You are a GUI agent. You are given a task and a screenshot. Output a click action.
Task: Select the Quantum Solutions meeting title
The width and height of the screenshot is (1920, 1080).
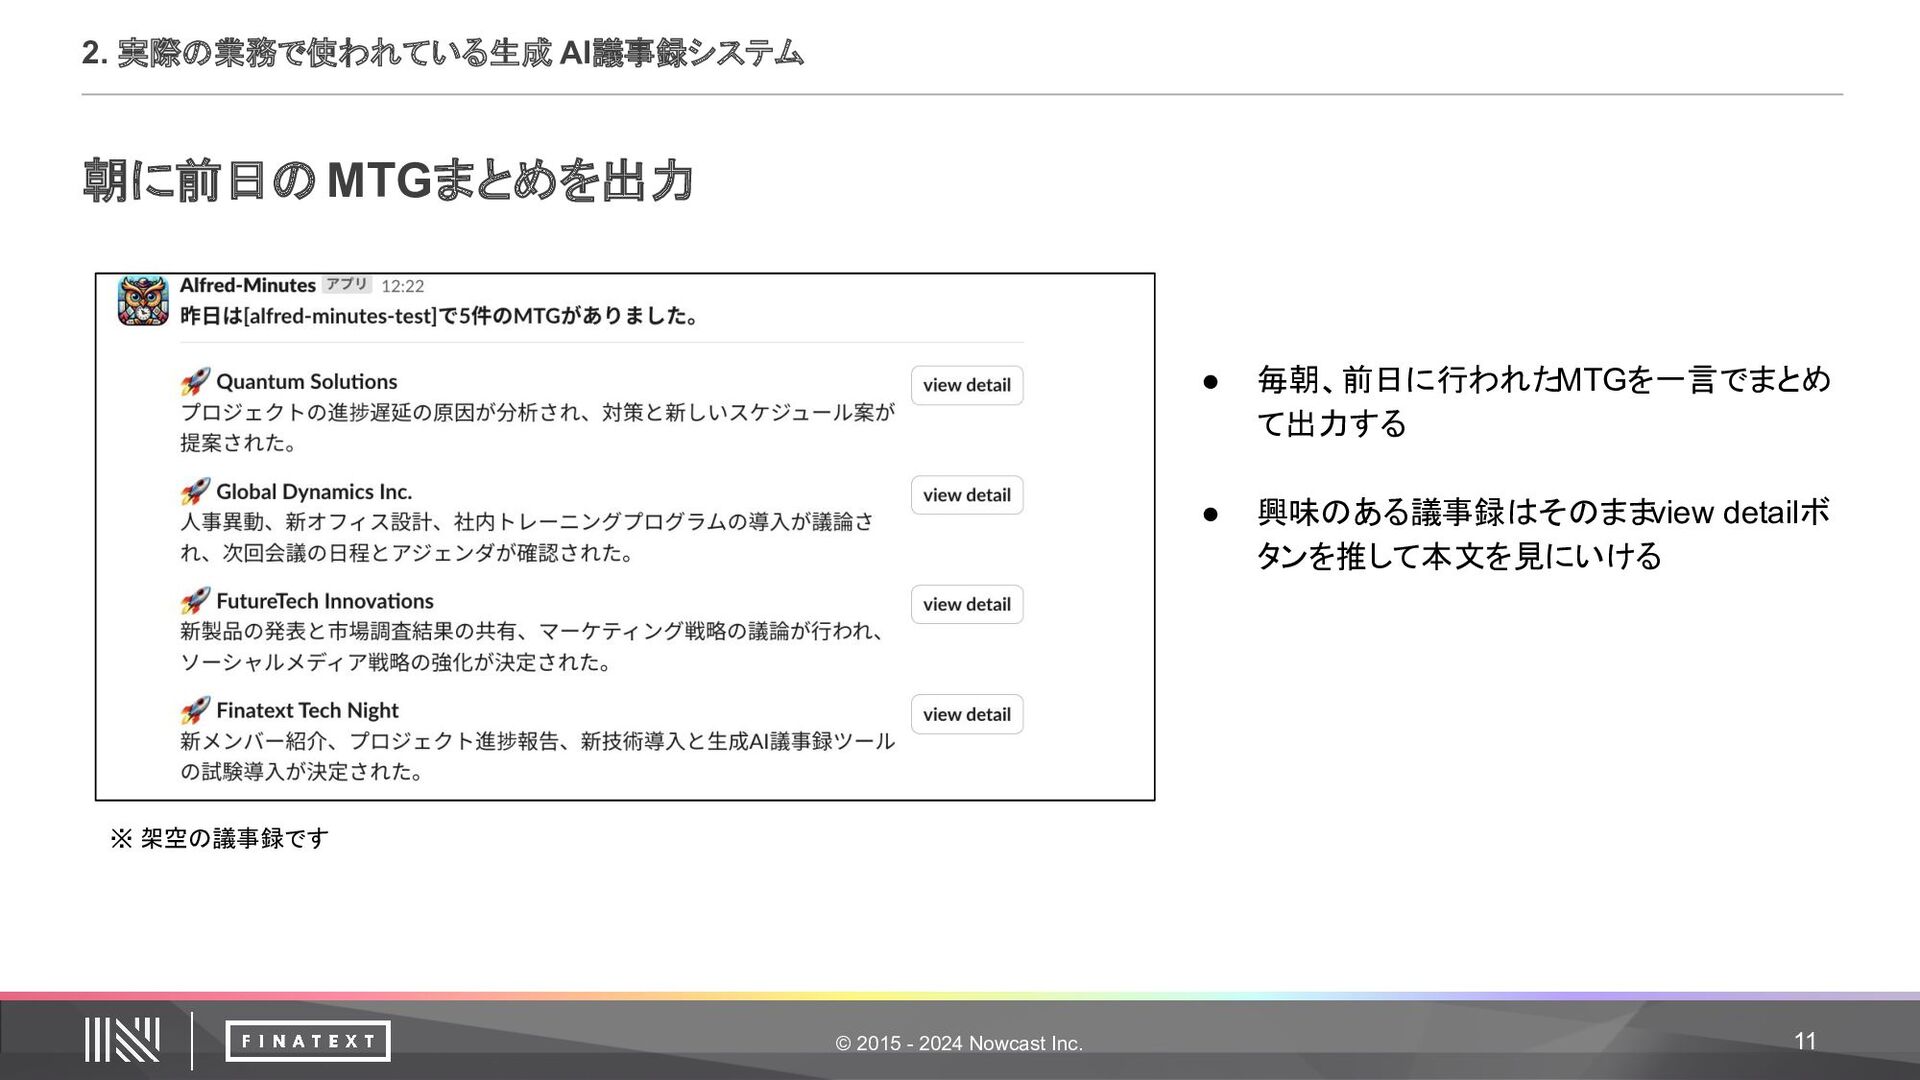pos(306,382)
